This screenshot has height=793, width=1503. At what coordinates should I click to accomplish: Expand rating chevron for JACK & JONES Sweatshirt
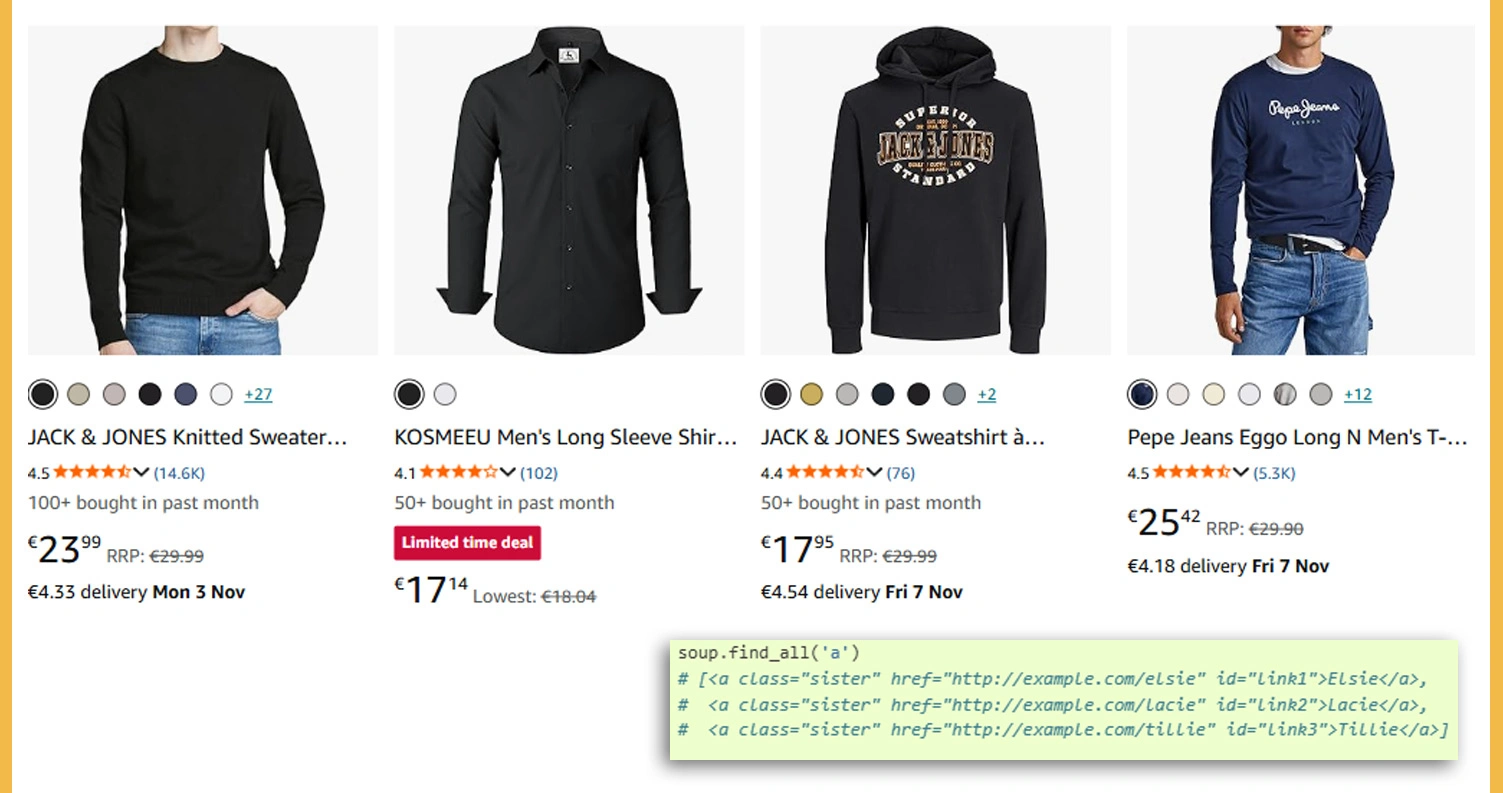pyautogui.click(x=874, y=473)
